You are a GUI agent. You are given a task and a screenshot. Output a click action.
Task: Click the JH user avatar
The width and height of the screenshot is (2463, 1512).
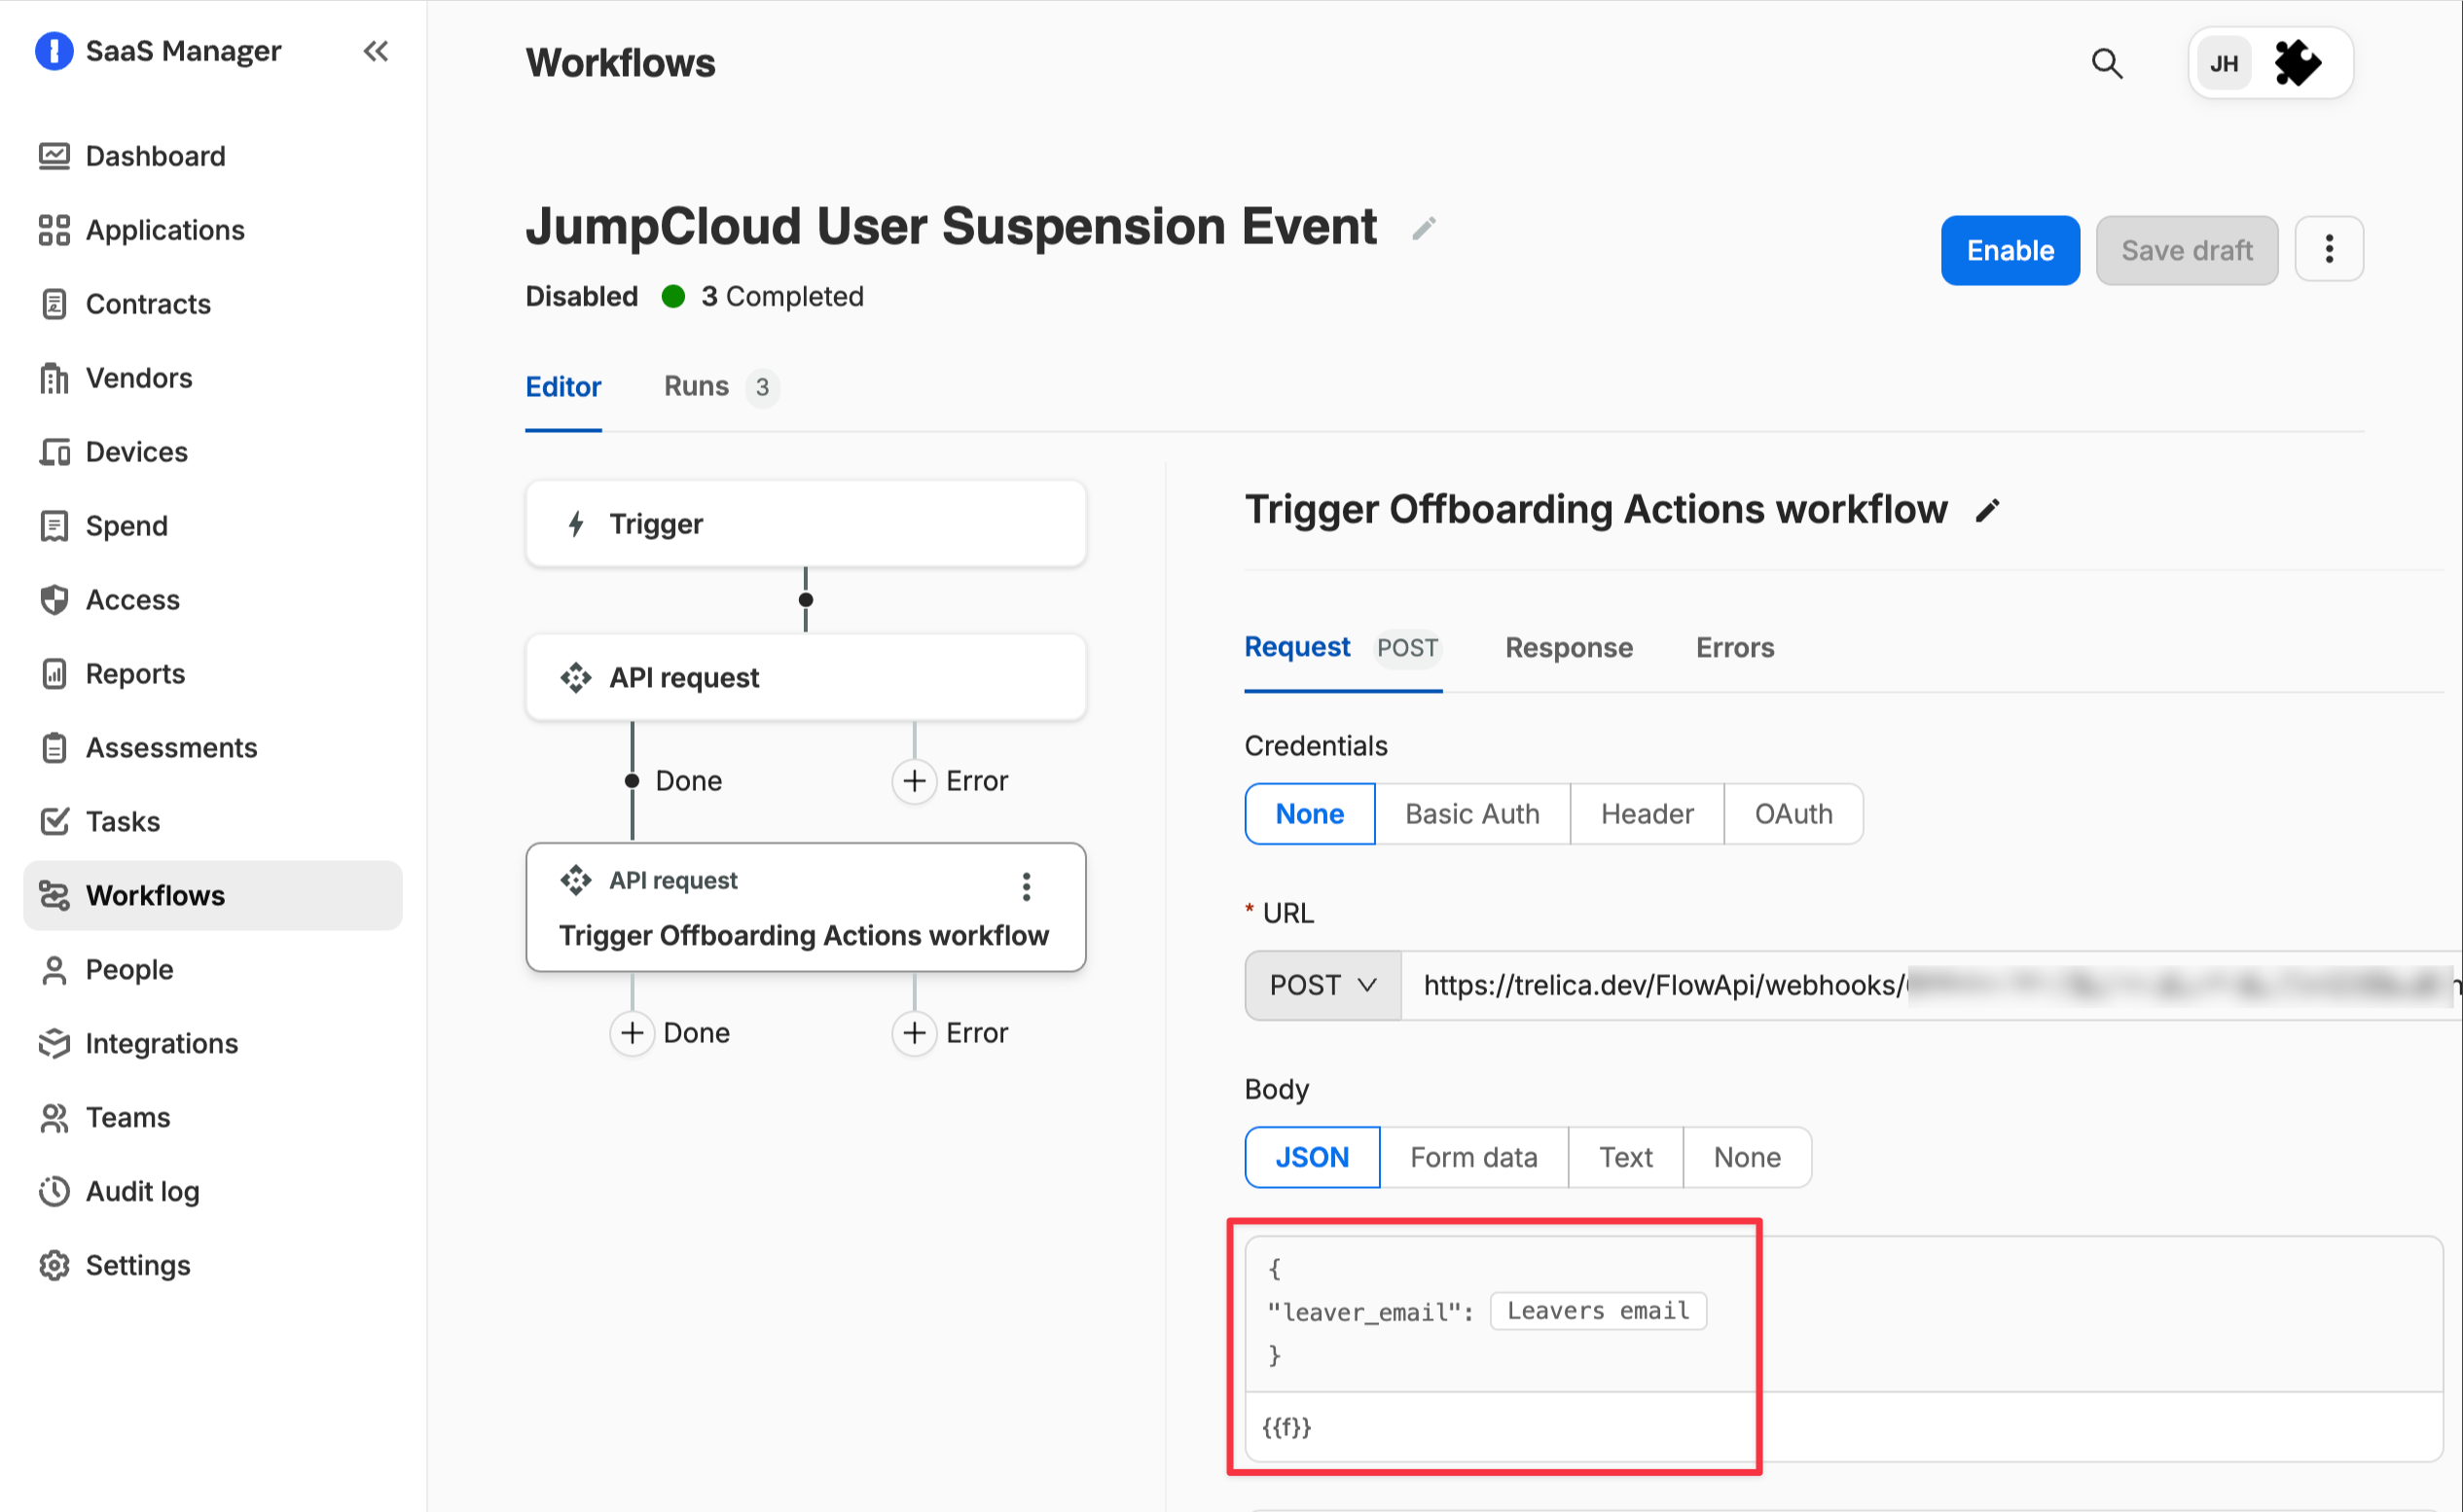coord(2224,64)
